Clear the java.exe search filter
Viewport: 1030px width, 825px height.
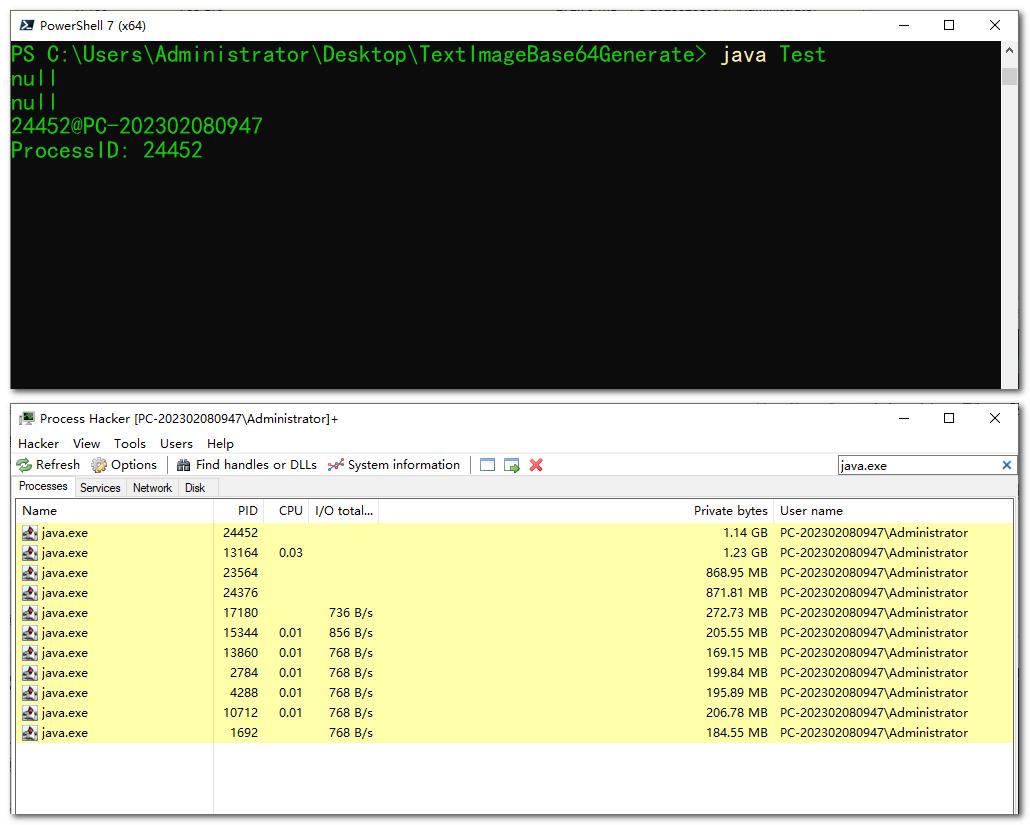[1006, 465]
